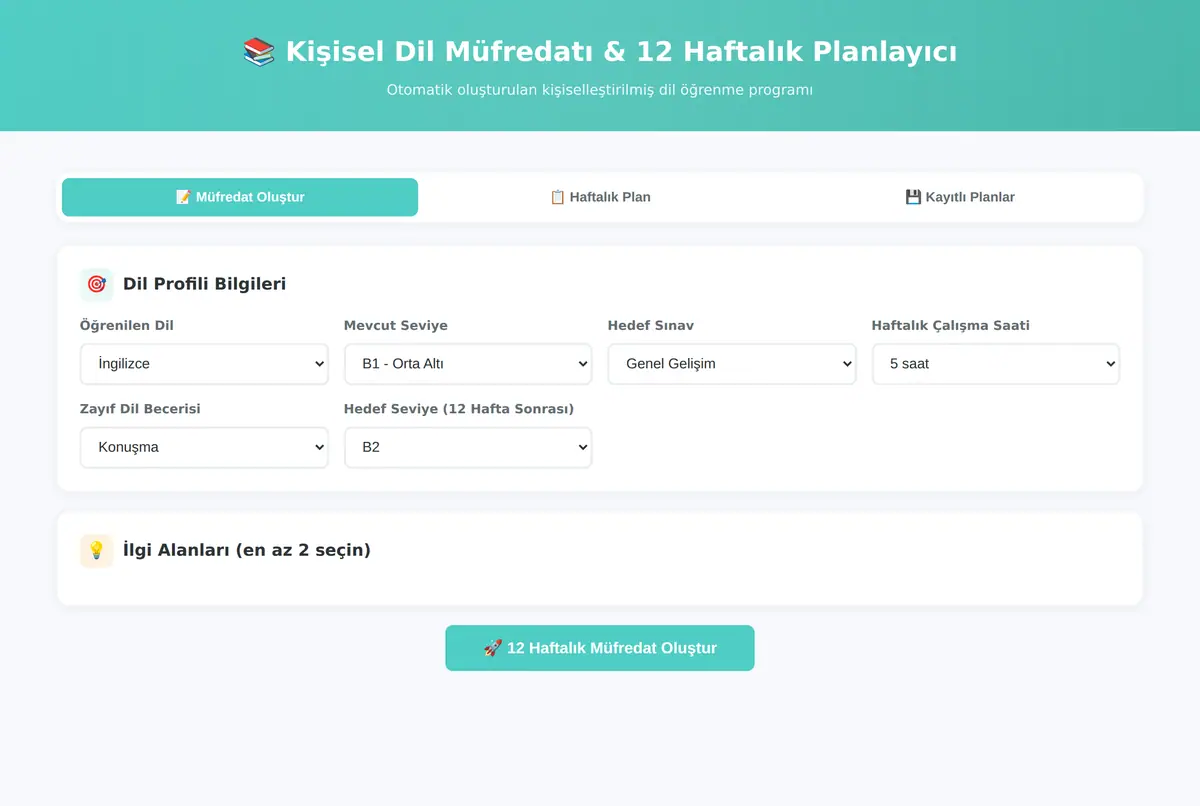Open the Zayıf Dil Becerisi dropdown
1200x806 pixels.
204,447
